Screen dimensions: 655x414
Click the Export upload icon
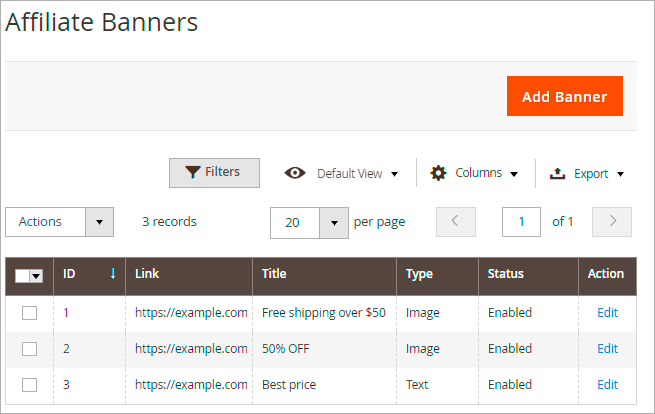pos(558,173)
